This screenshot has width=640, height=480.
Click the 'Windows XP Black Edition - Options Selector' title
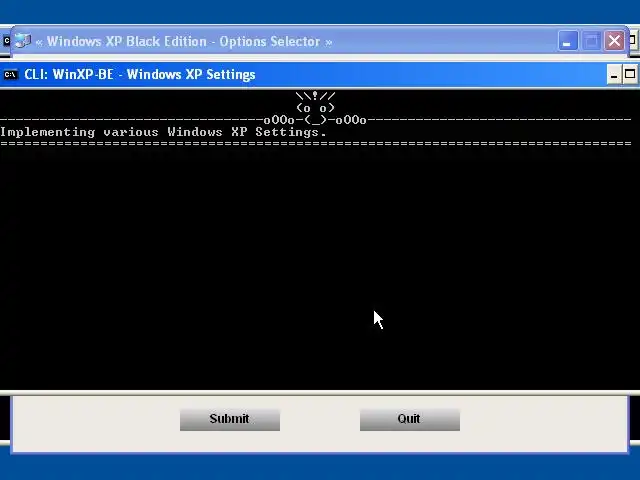184,41
